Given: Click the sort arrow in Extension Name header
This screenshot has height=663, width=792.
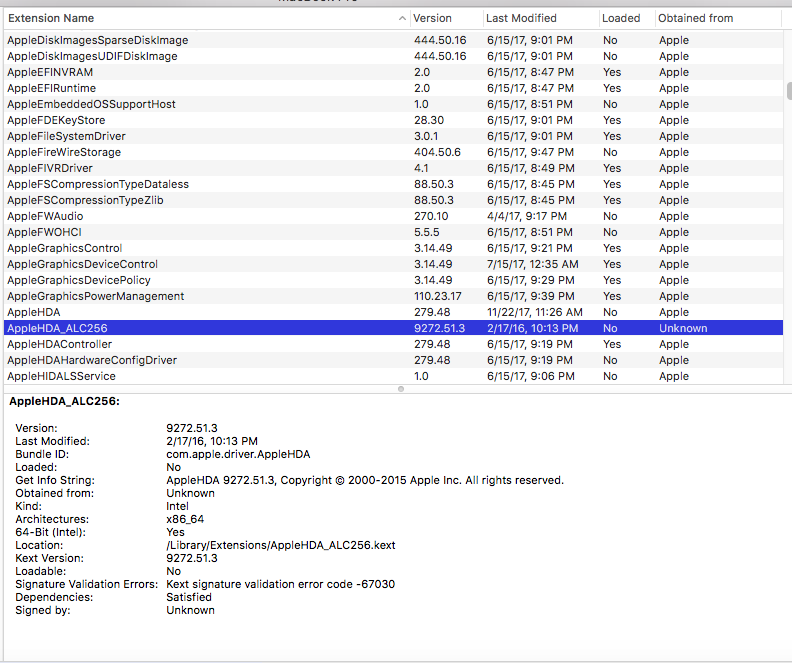Looking at the screenshot, I should pyautogui.click(x=401, y=18).
